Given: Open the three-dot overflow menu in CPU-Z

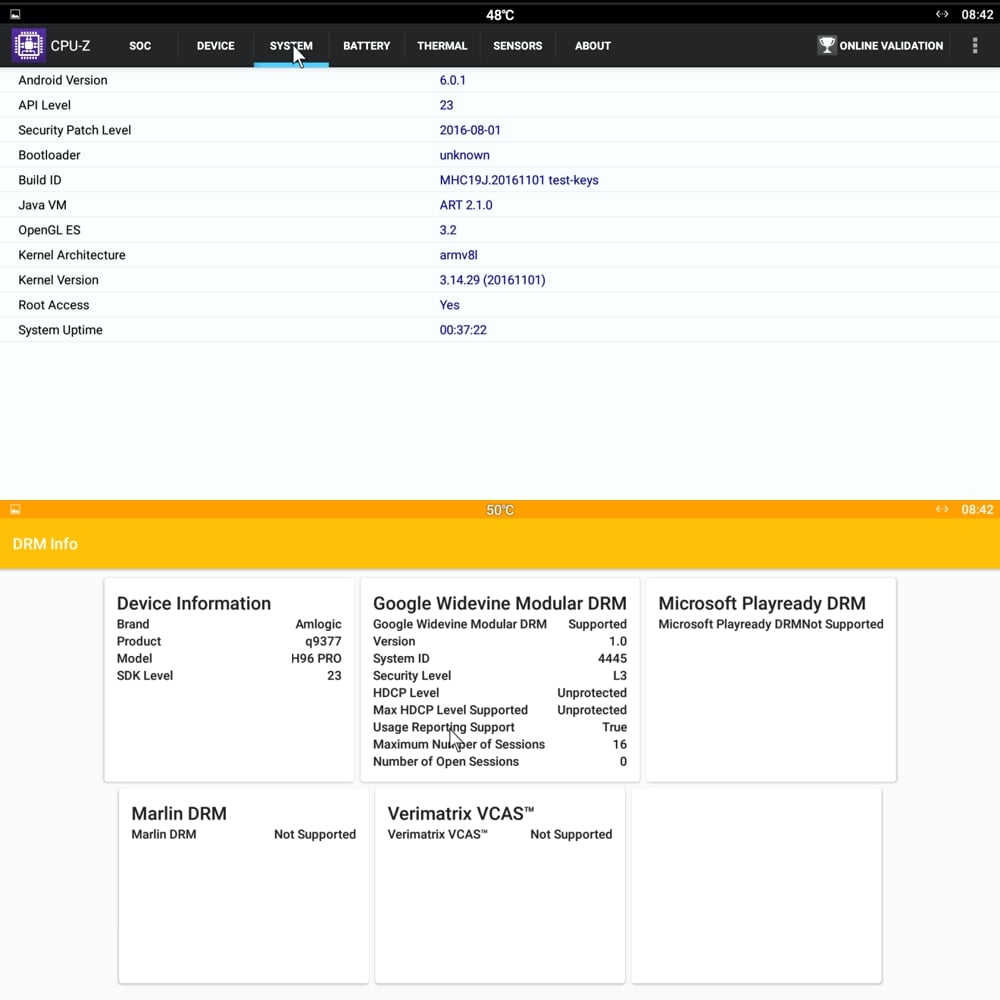Looking at the screenshot, I should click(x=974, y=45).
